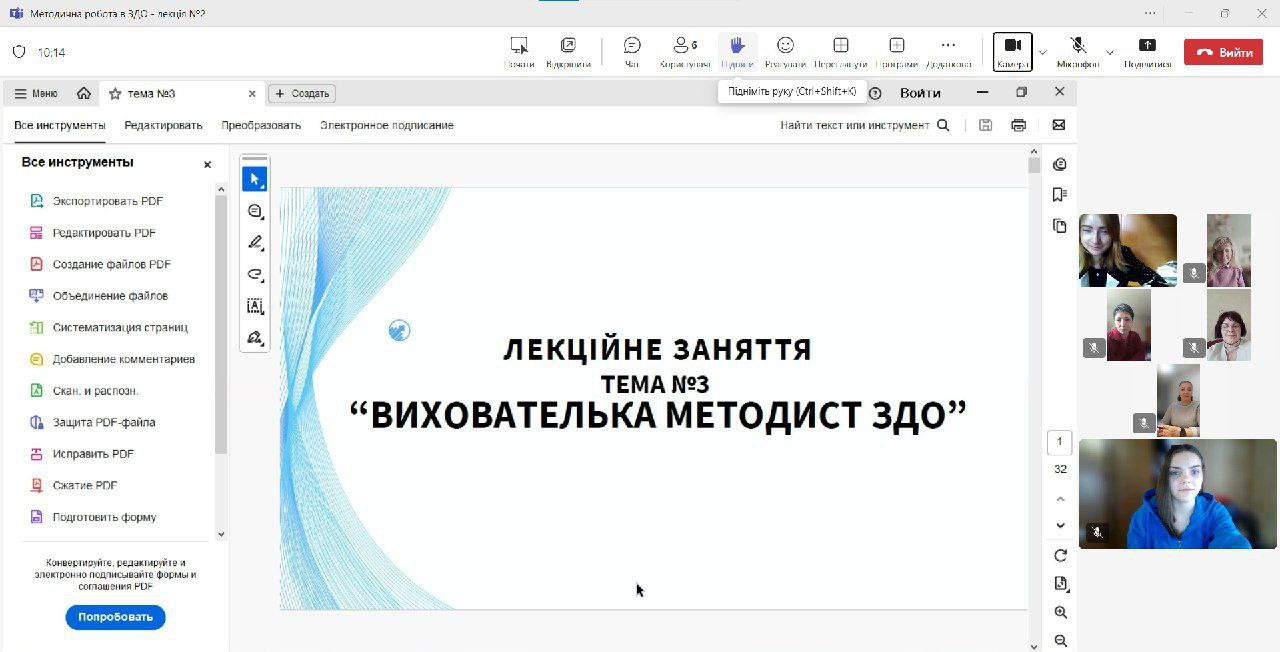Pick the comment bubble tool in quick toolbar
The height and width of the screenshot is (652, 1280).
(255, 211)
